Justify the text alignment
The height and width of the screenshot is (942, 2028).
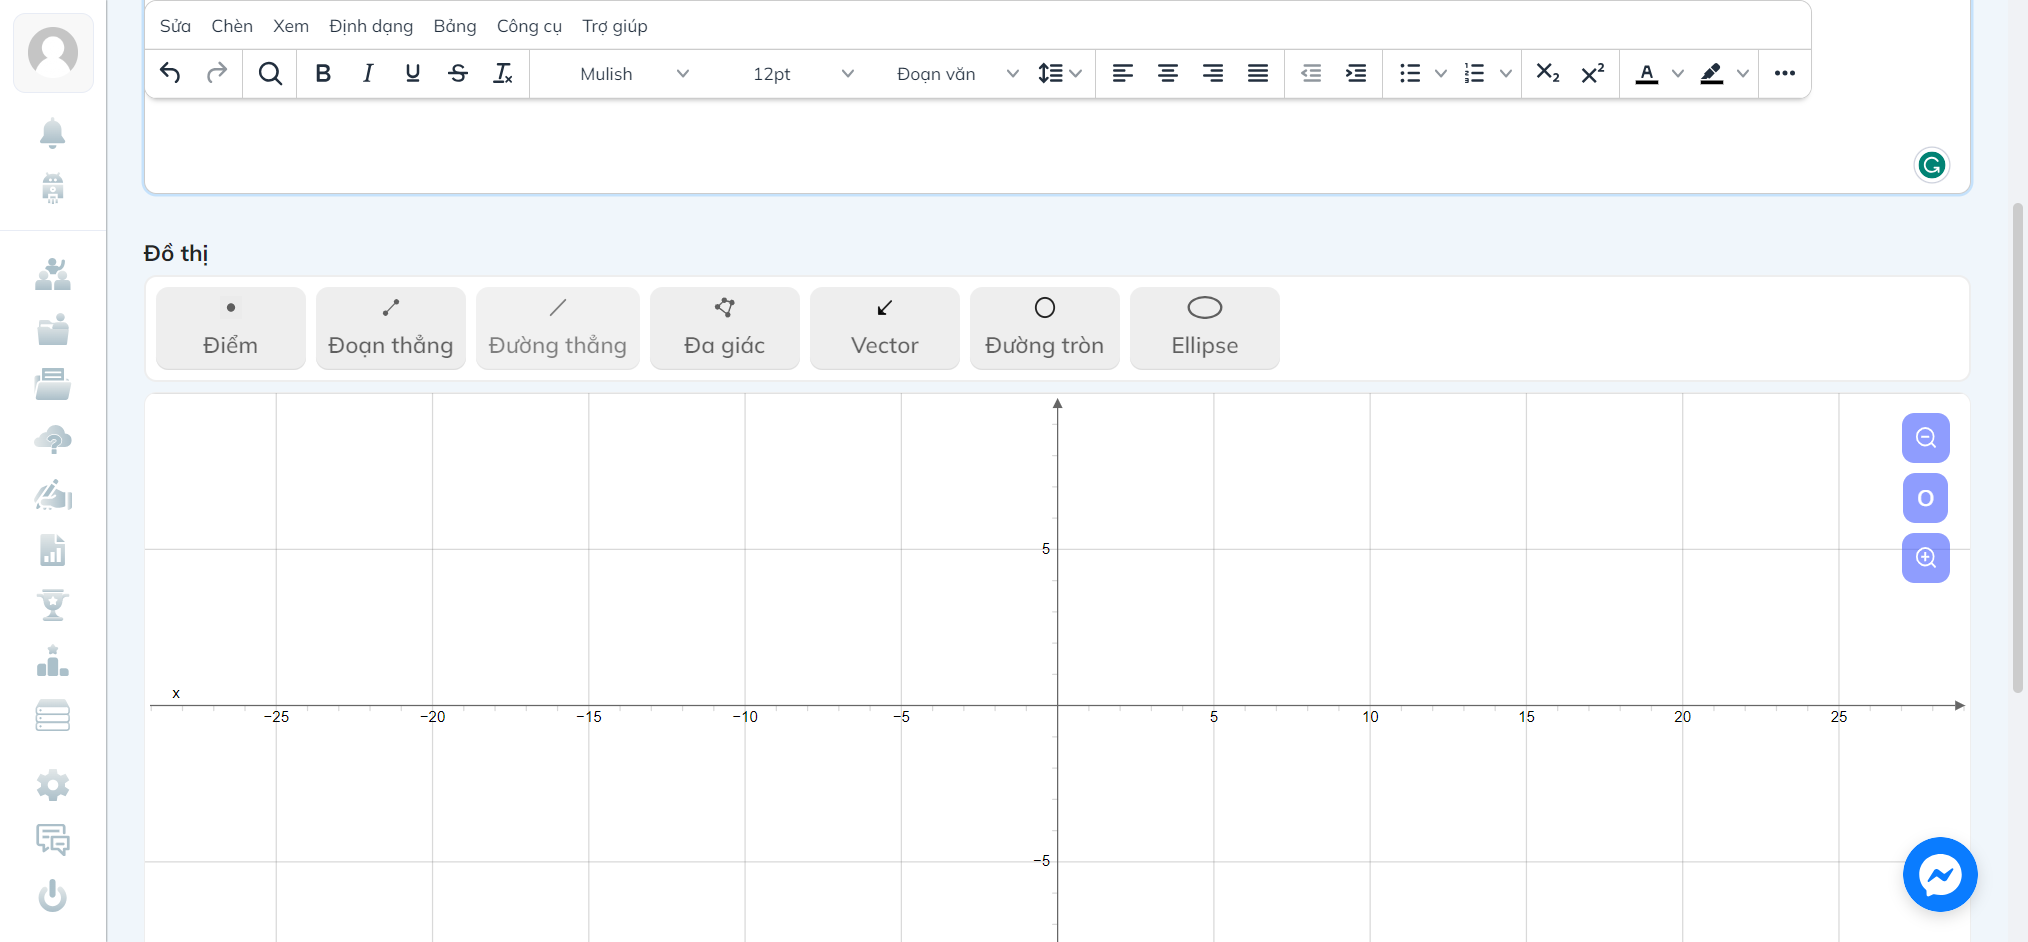pos(1258,73)
